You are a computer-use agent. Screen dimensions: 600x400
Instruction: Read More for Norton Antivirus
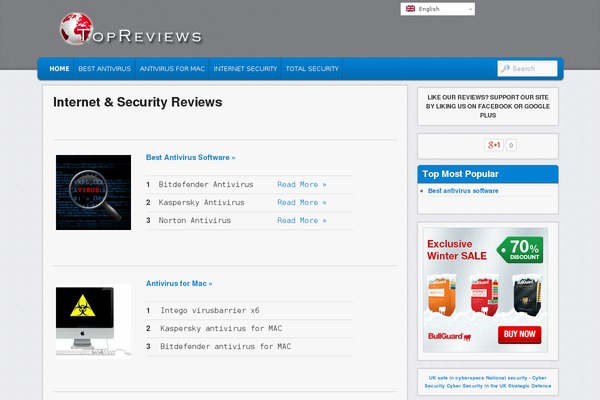point(302,220)
